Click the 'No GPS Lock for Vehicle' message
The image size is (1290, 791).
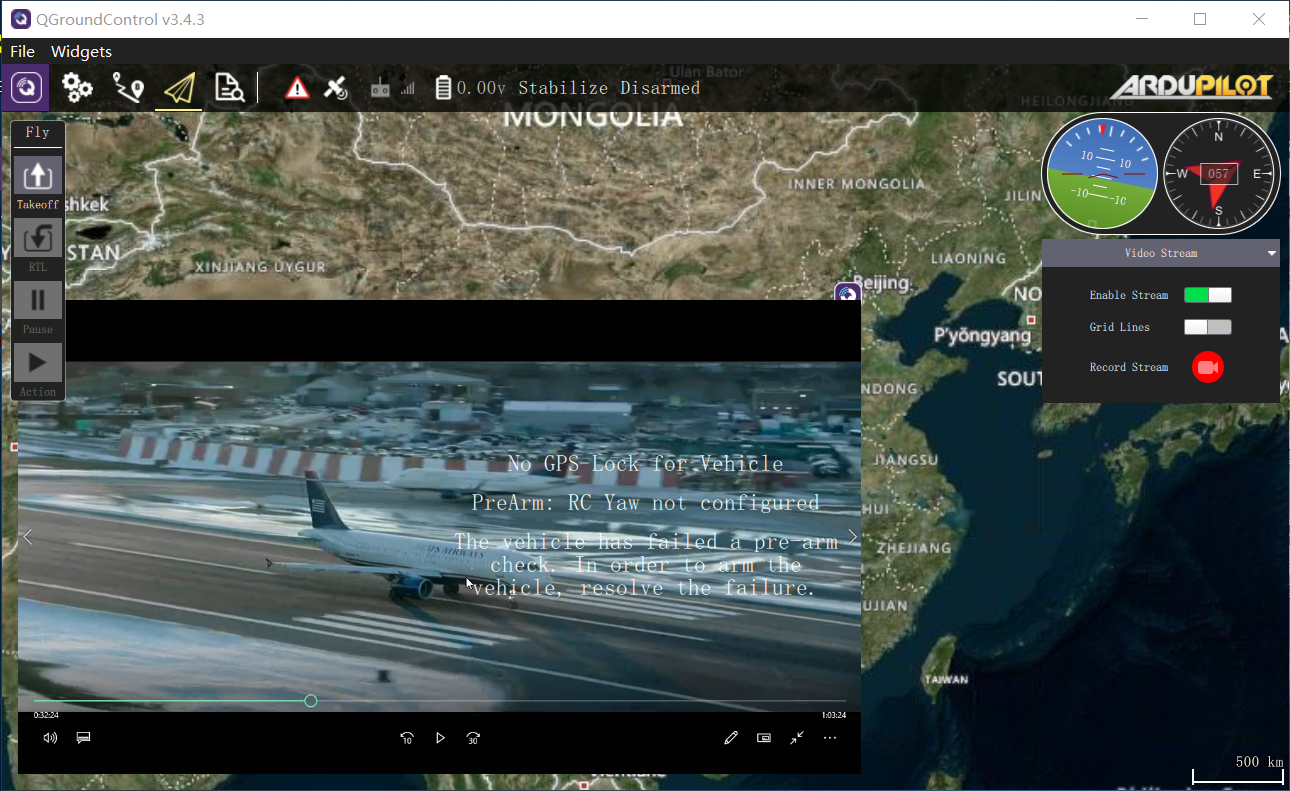point(645,463)
